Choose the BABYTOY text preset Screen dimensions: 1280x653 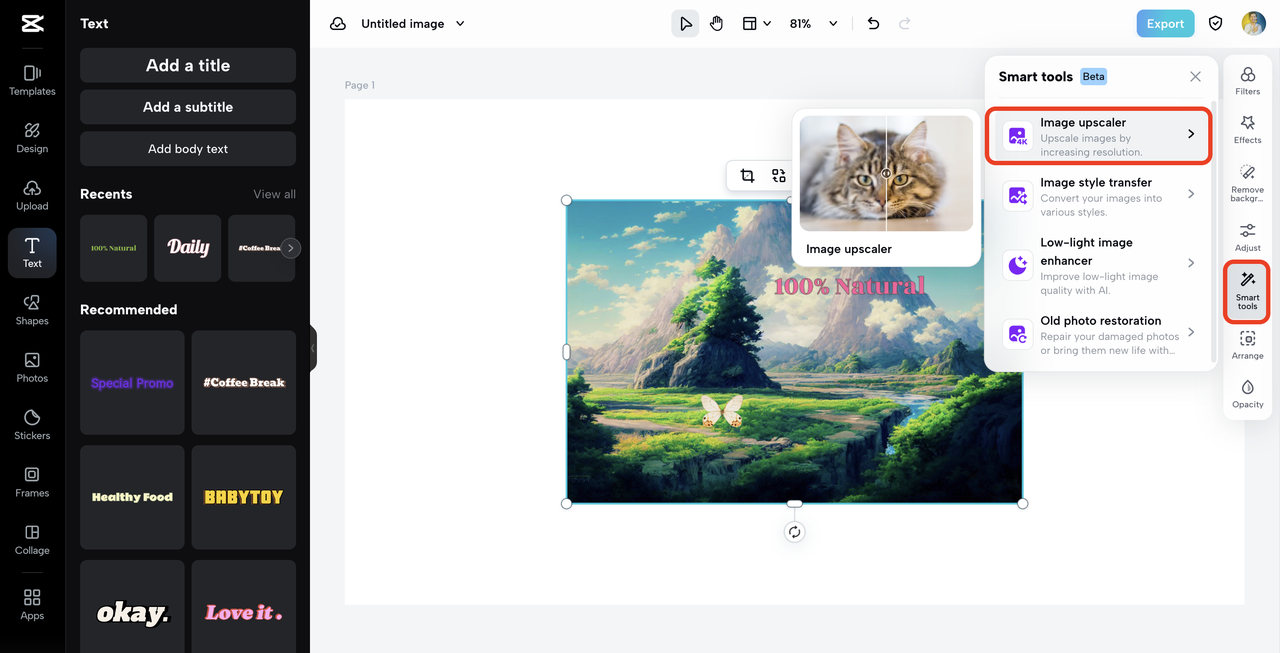pos(244,497)
